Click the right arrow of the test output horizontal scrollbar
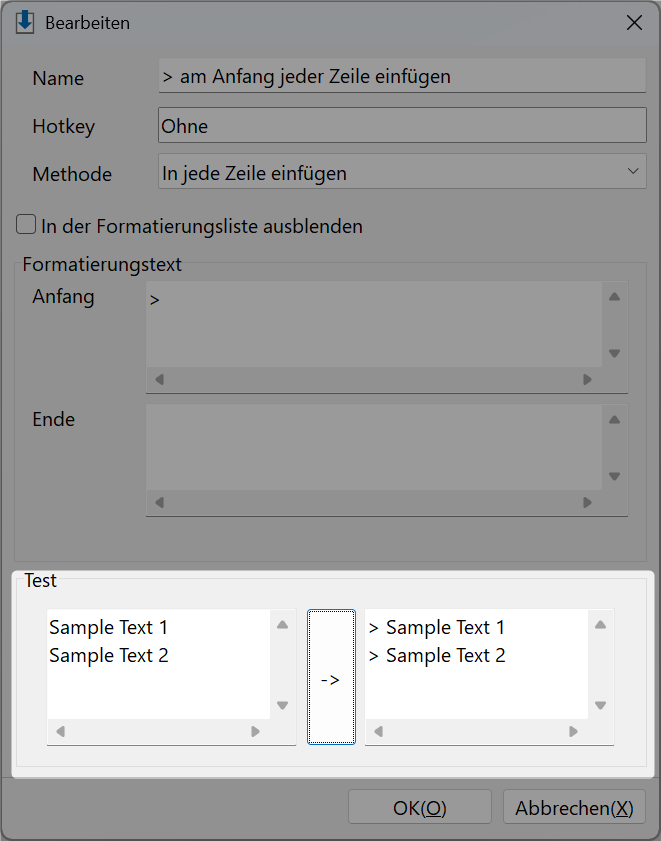The image size is (661, 841). (574, 732)
